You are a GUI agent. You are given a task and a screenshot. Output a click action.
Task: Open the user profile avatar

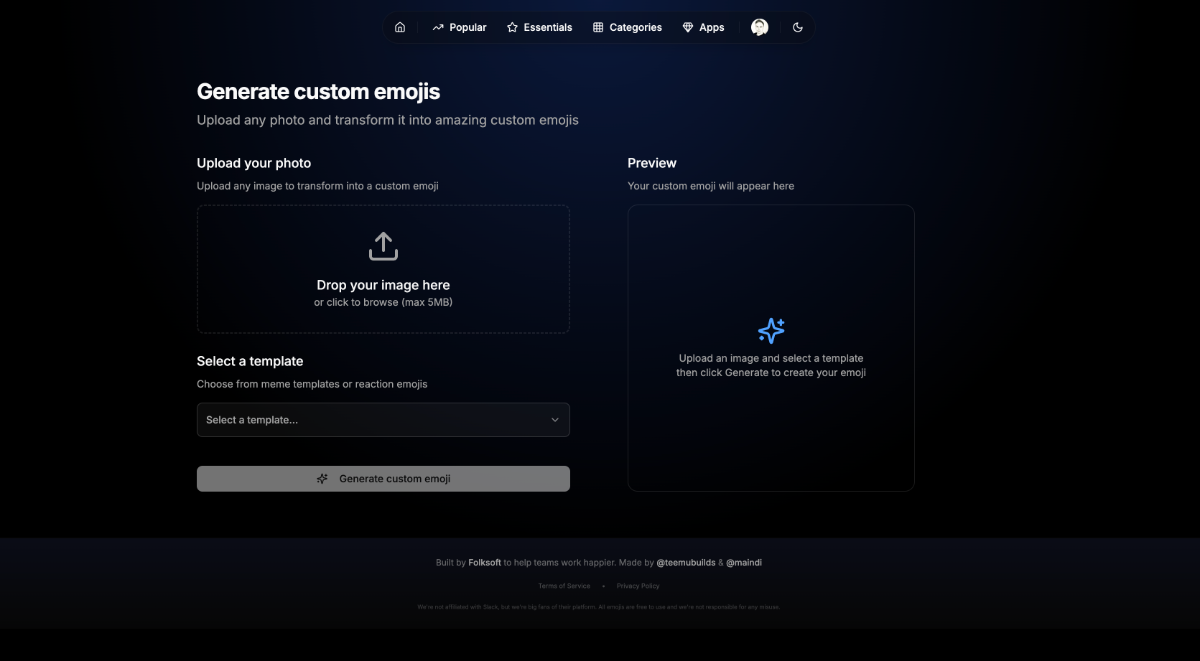point(759,28)
